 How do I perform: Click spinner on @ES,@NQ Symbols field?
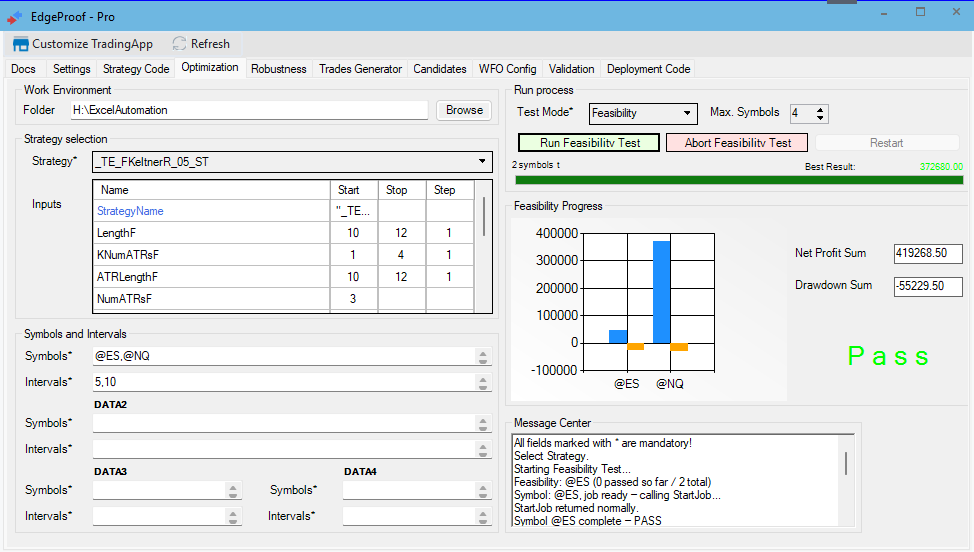[x=483, y=356]
